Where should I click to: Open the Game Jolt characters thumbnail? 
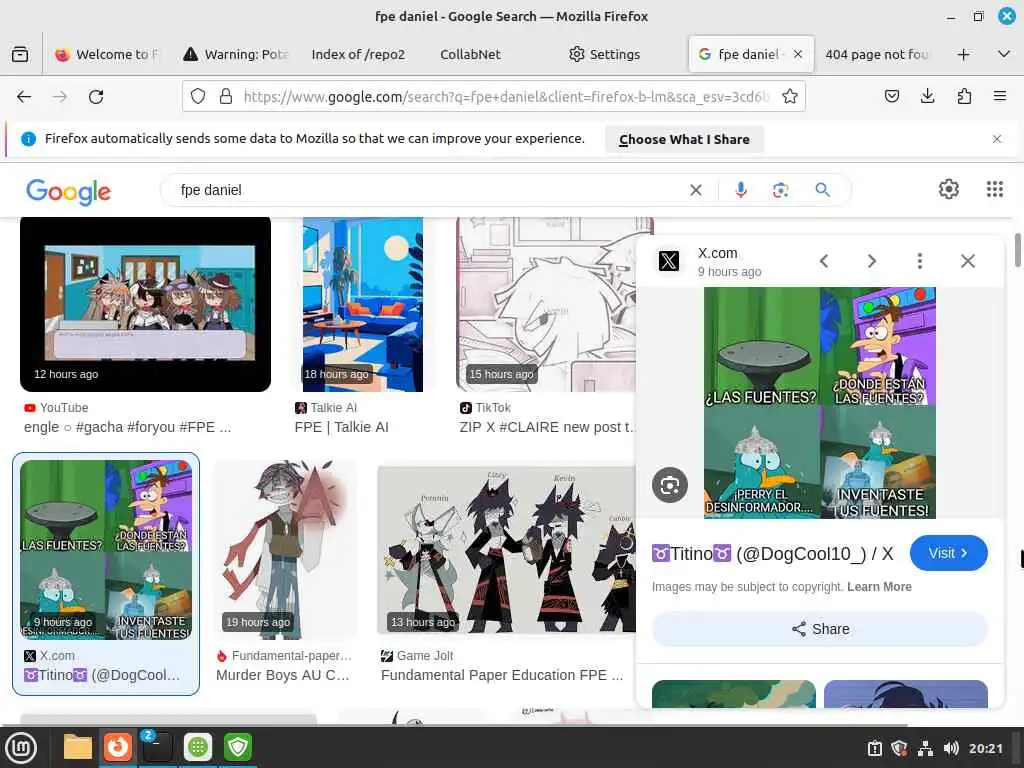(506, 550)
